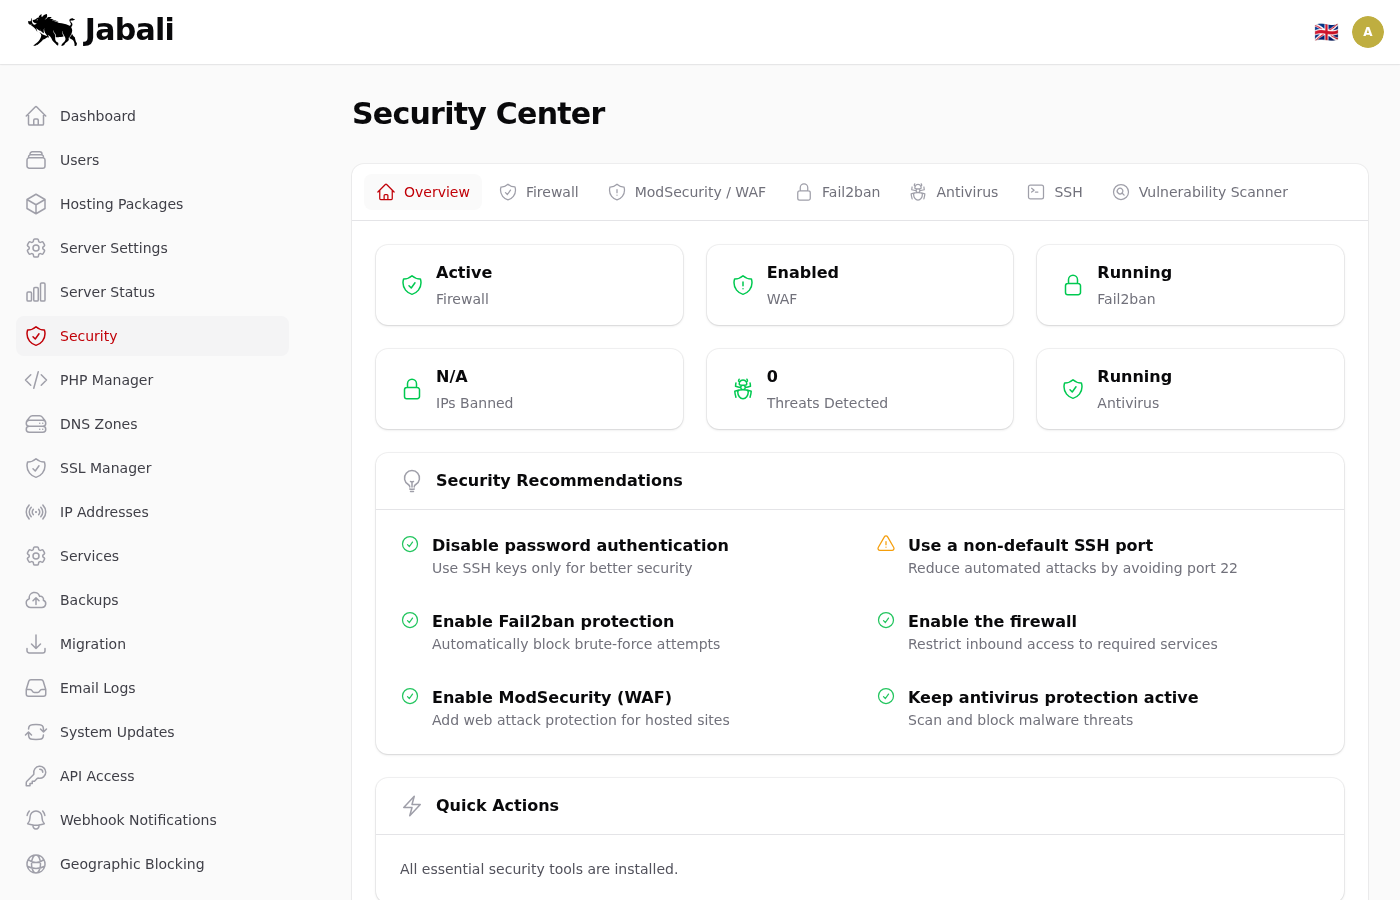Switch to the Firewall tab
Screen dimensions: 1400x900
click(x=539, y=192)
